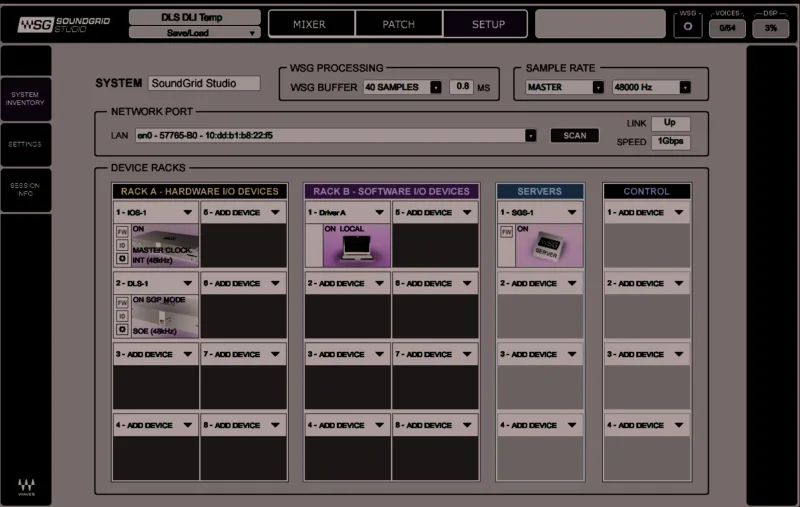Click the FW icon on DLS-1 device
Image resolution: width=800 pixels, height=507 pixels.
click(122, 302)
